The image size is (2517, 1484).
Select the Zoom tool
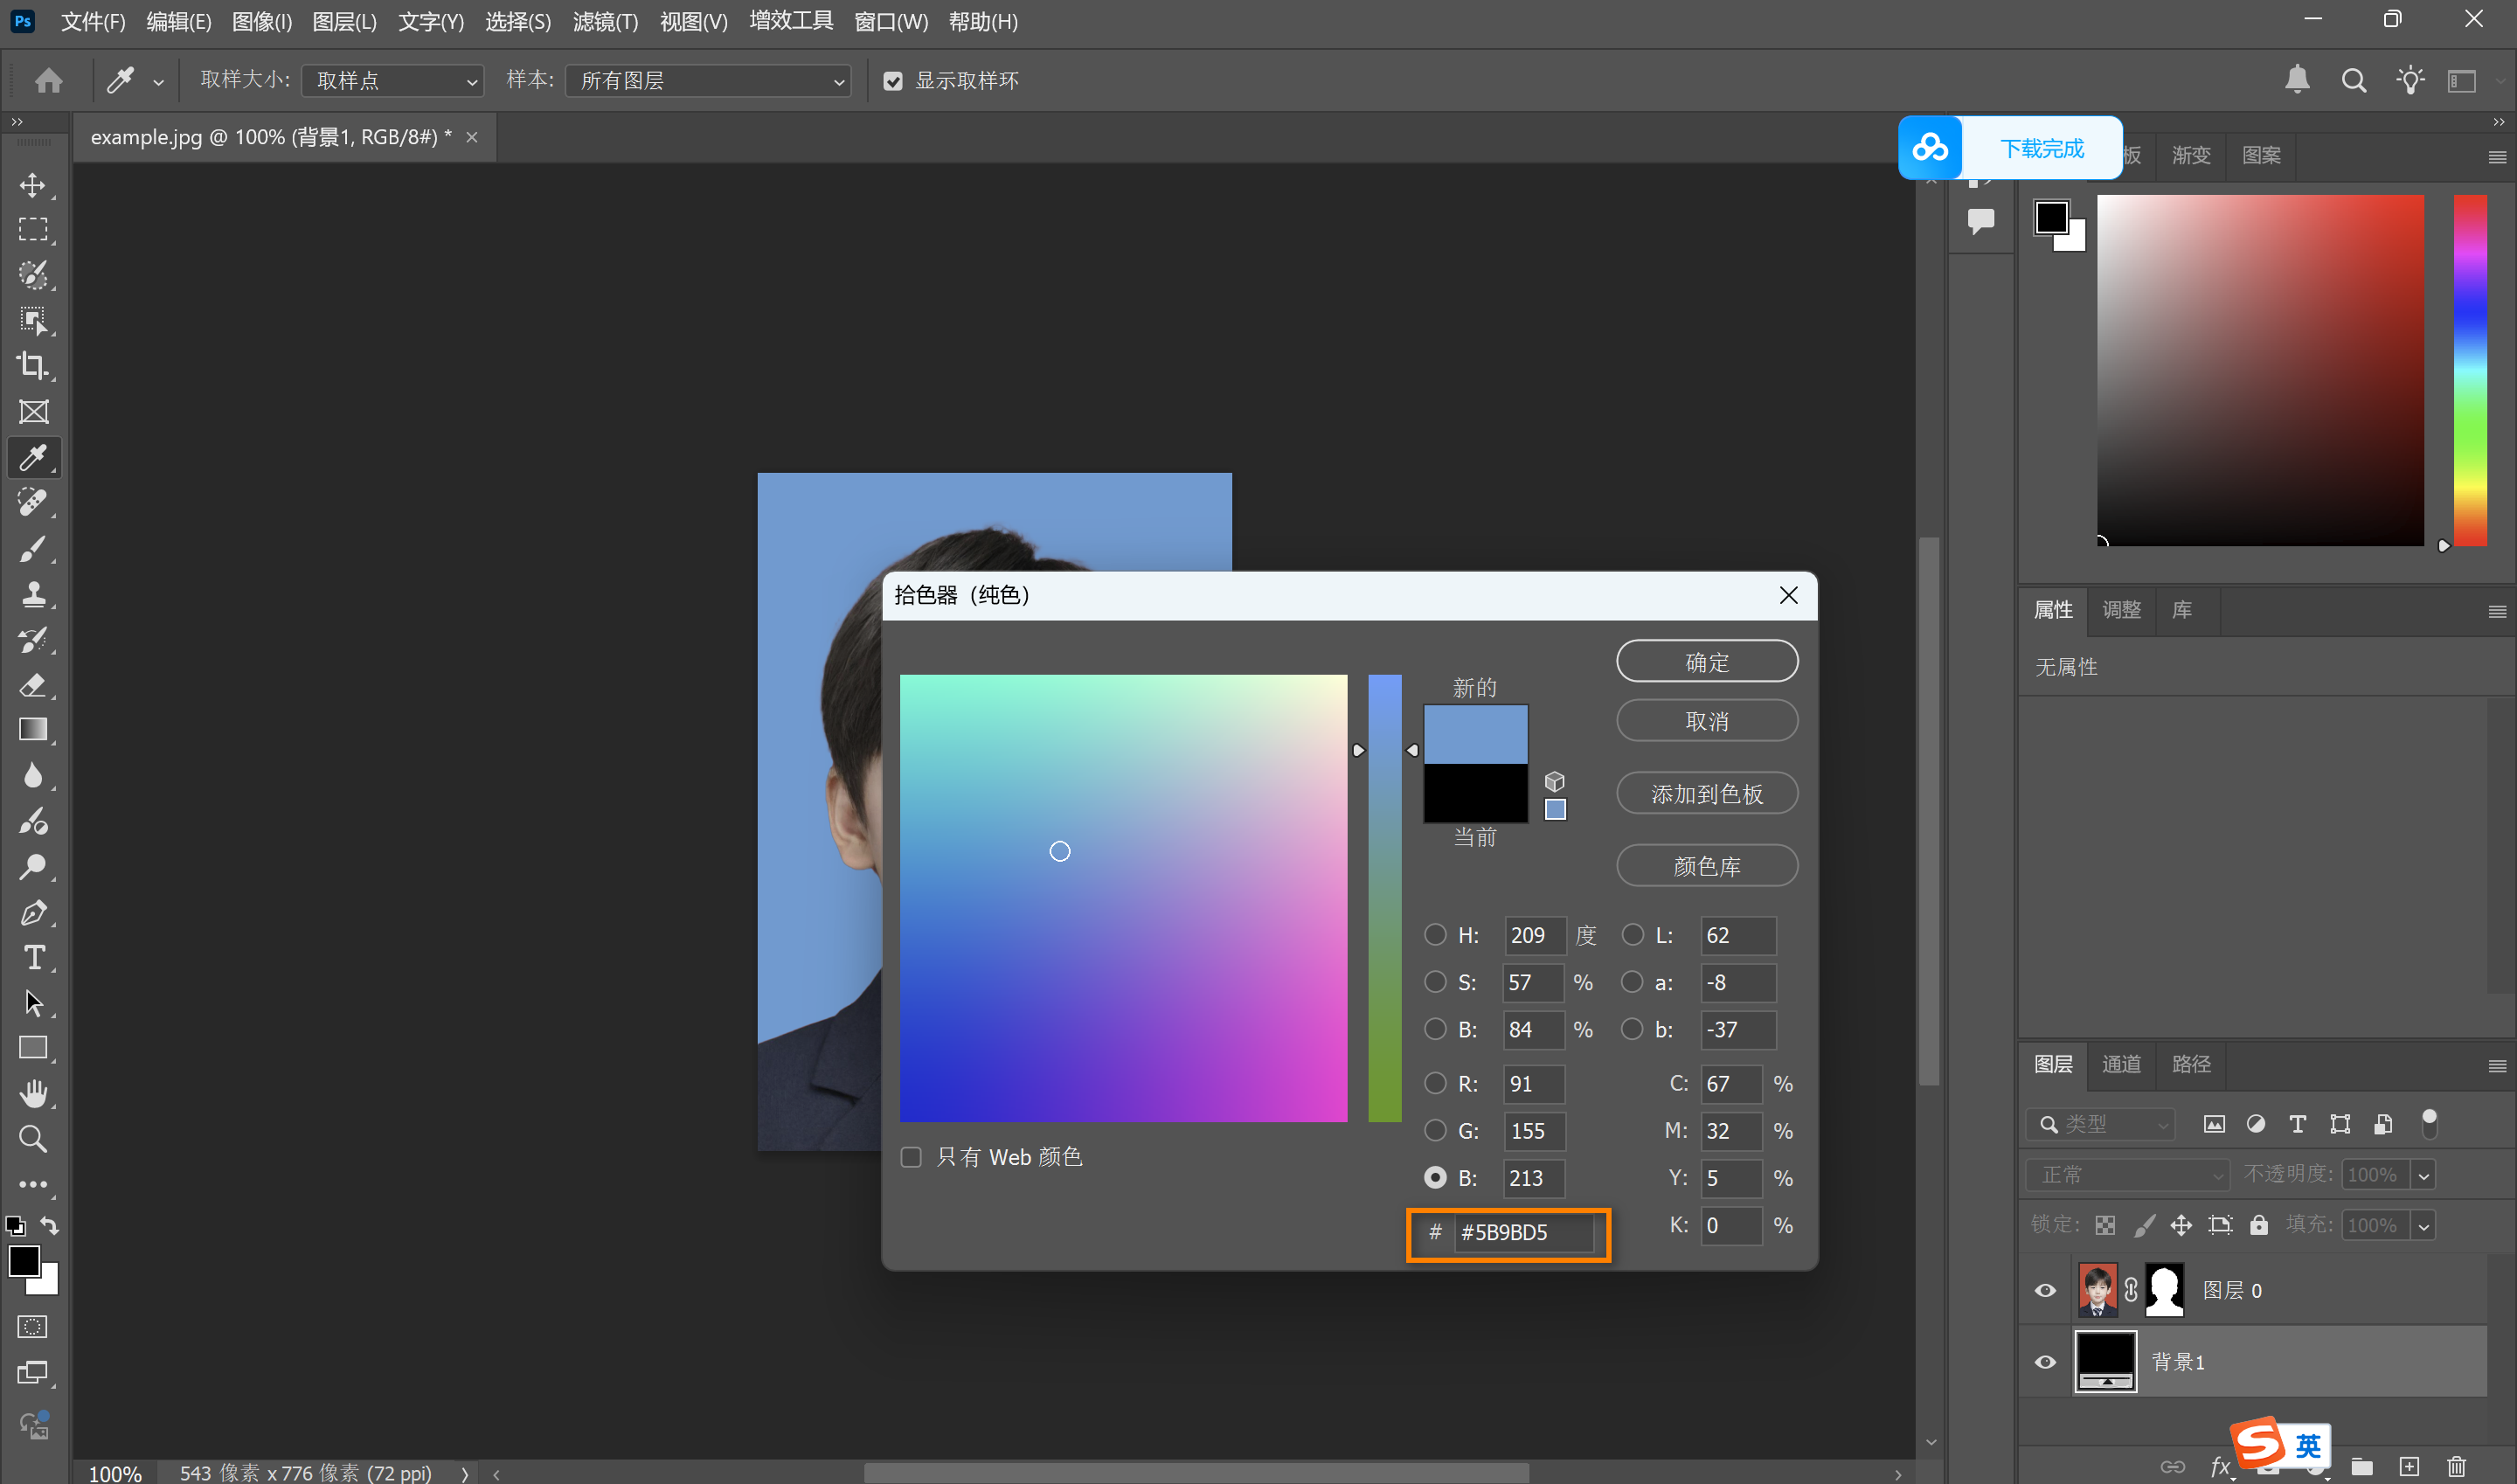click(x=32, y=1138)
